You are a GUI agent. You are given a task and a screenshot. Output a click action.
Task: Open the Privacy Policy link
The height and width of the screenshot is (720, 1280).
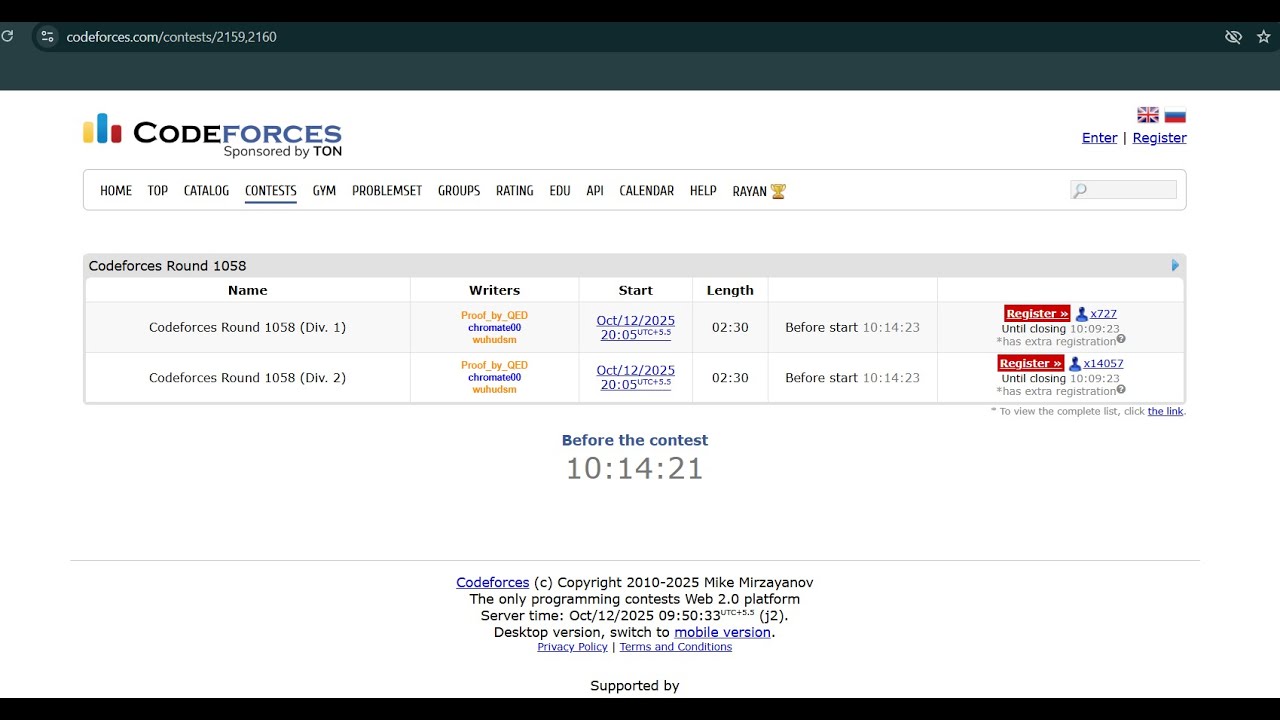pyautogui.click(x=572, y=647)
